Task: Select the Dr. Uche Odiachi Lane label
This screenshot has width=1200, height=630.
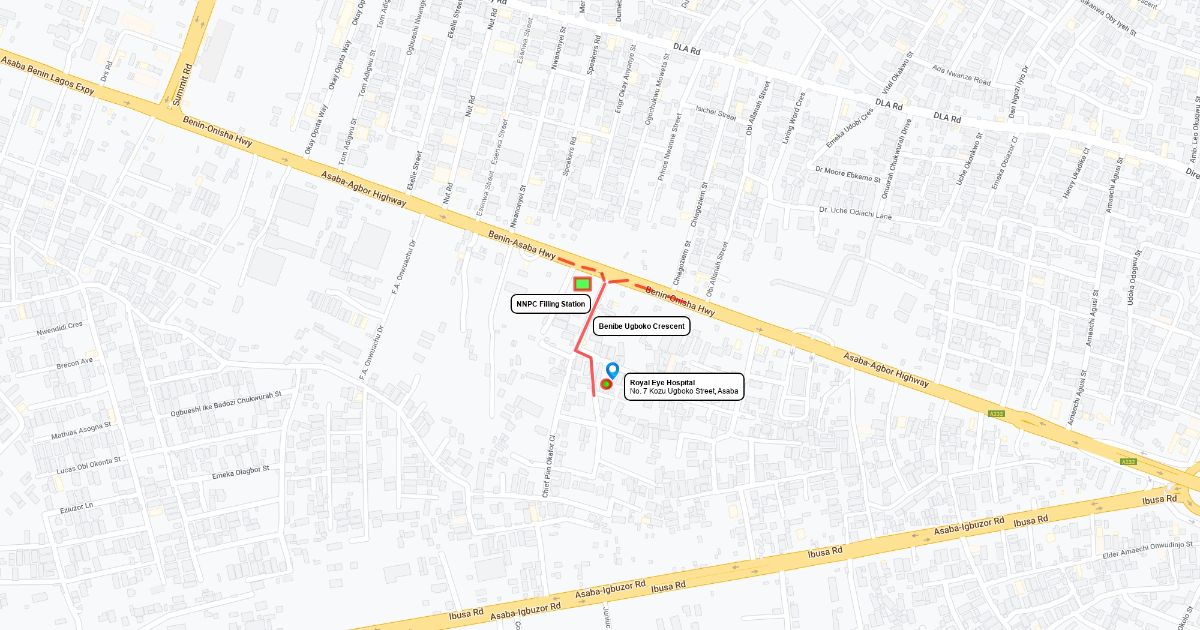Action: (855, 211)
